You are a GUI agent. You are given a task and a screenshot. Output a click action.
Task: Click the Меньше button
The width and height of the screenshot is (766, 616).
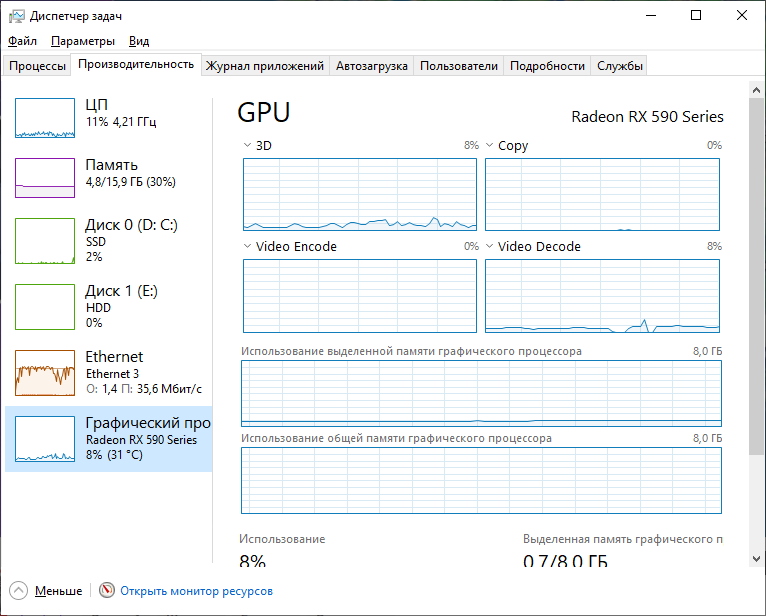[x=58, y=591]
